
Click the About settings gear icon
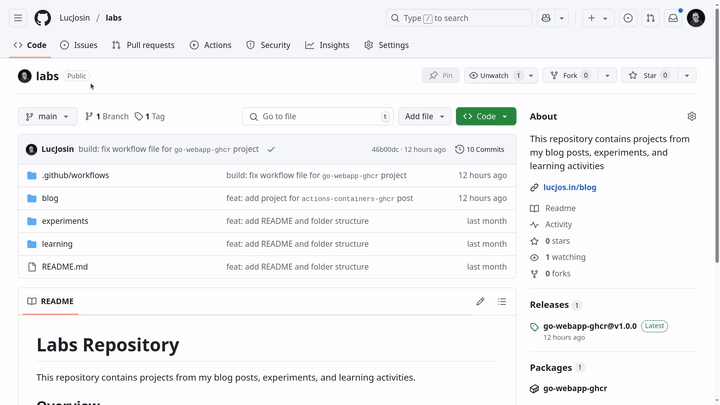tap(691, 117)
